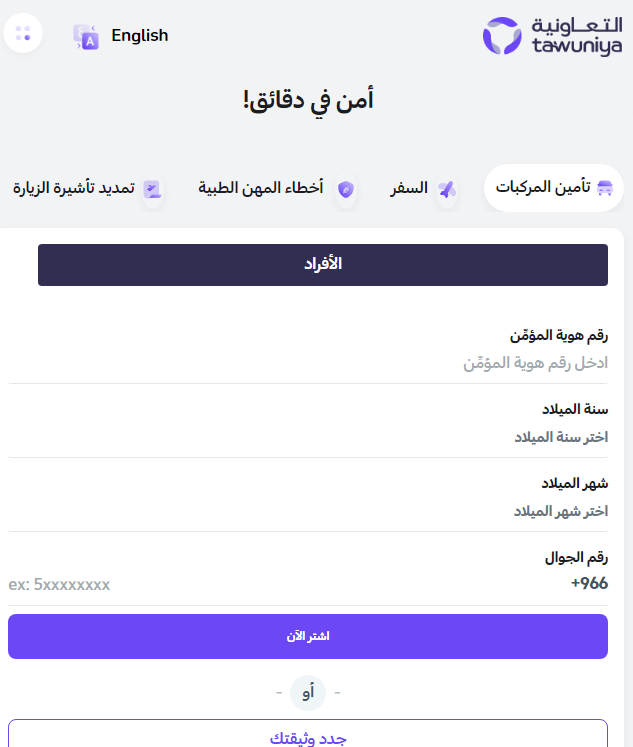This screenshot has width=633, height=747.
Task: Open the four-dot apps menu
Action: 24,34
